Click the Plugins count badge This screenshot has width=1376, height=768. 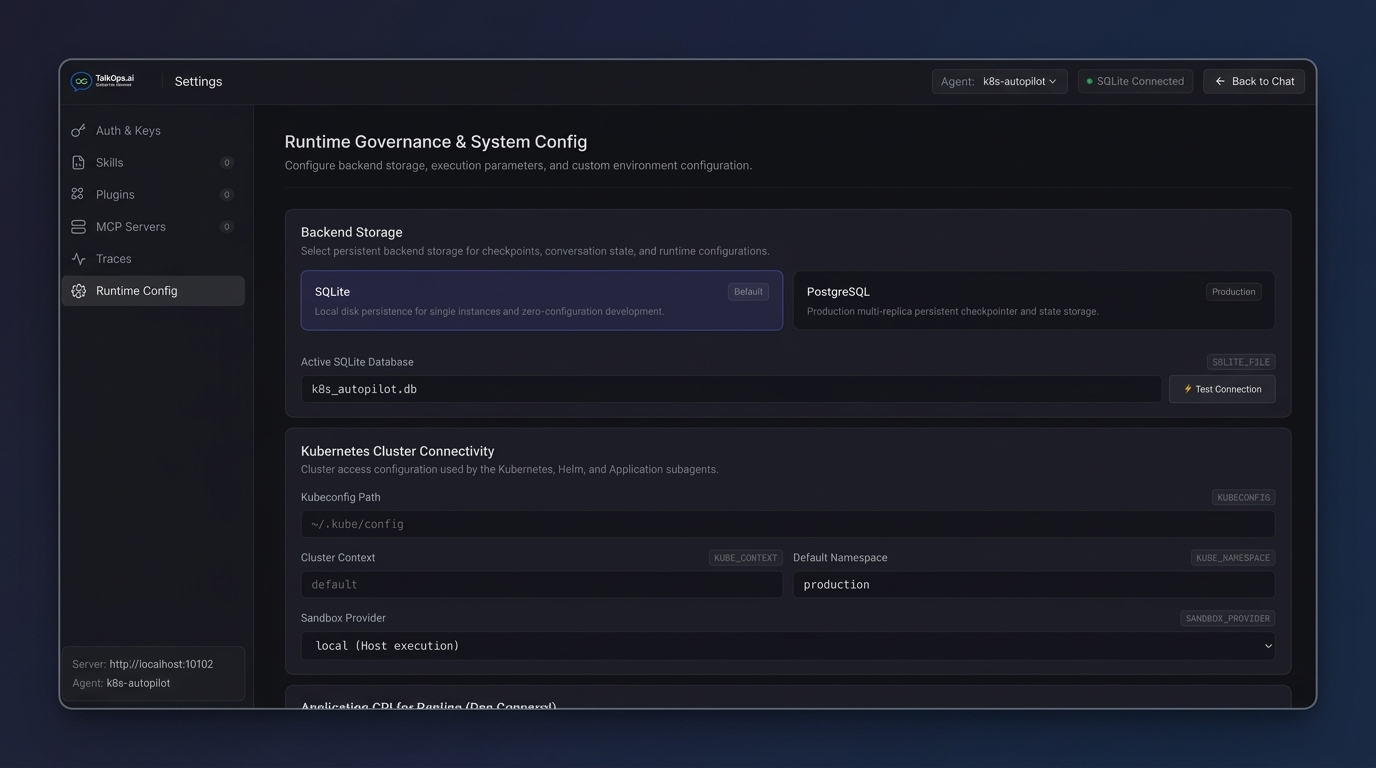227,195
